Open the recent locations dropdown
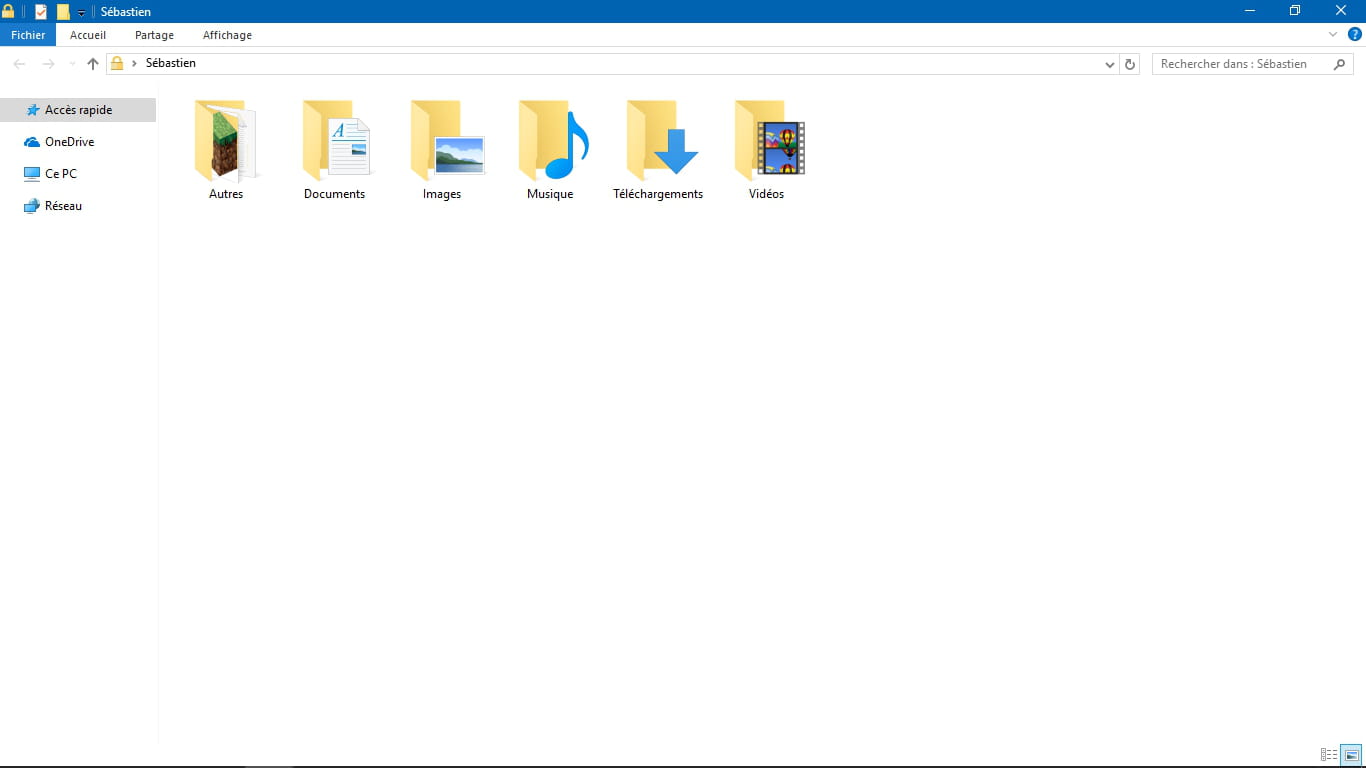The width and height of the screenshot is (1366, 768). pos(72,64)
